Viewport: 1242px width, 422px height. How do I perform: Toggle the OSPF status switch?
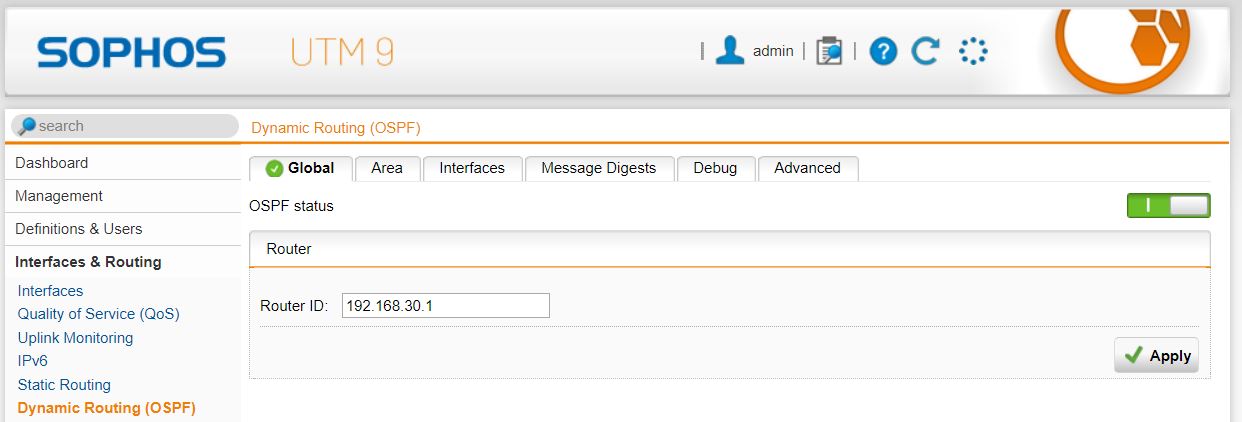coord(1168,206)
